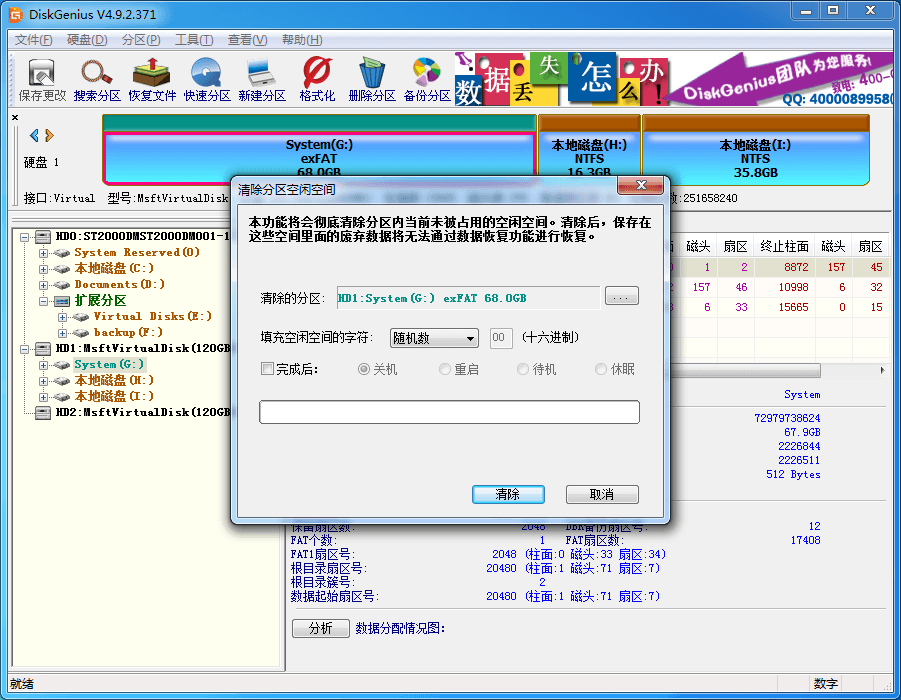Click the 分析 (analyze) button
Viewport: 901px width, 700px height.
tap(321, 628)
